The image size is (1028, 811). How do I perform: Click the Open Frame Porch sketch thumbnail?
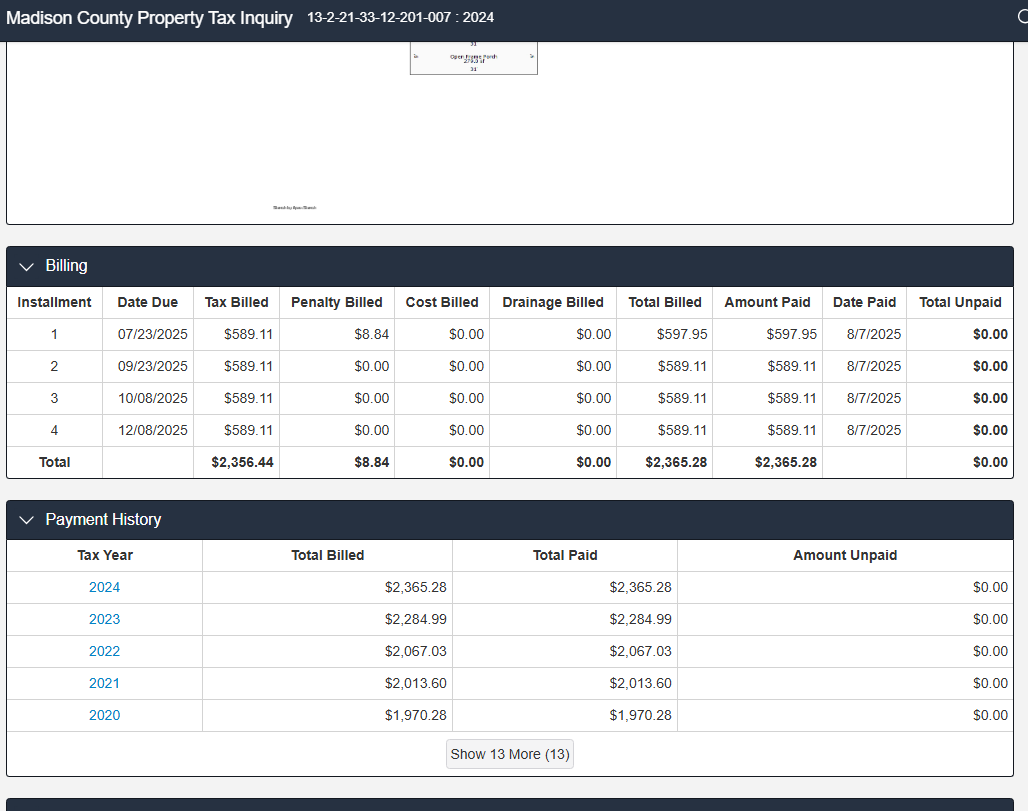[x=473, y=58]
